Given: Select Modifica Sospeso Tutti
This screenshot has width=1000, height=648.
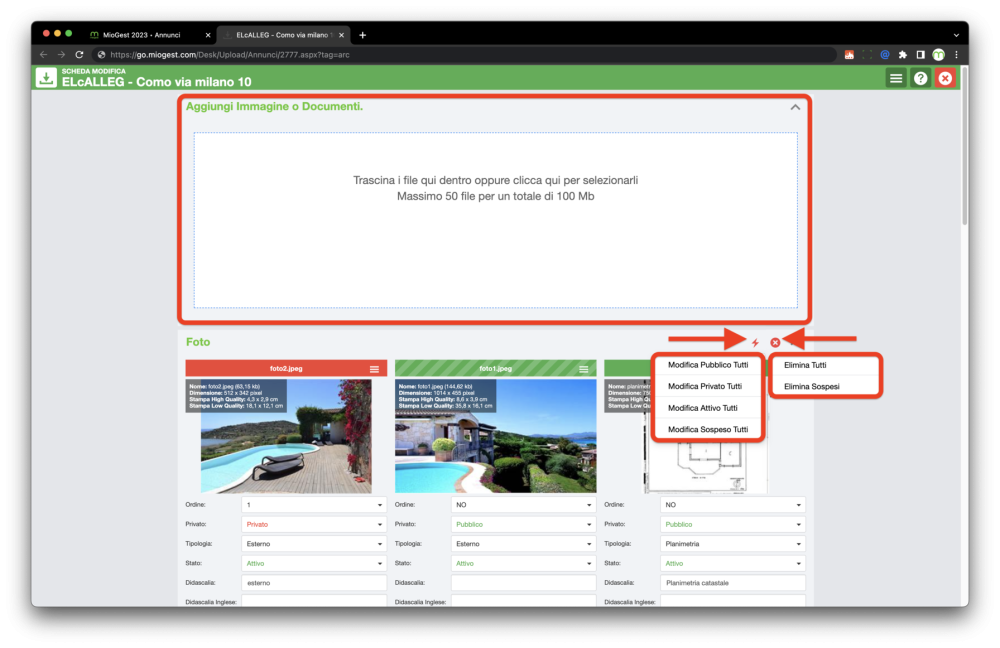Looking at the screenshot, I should click(x=708, y=429).
